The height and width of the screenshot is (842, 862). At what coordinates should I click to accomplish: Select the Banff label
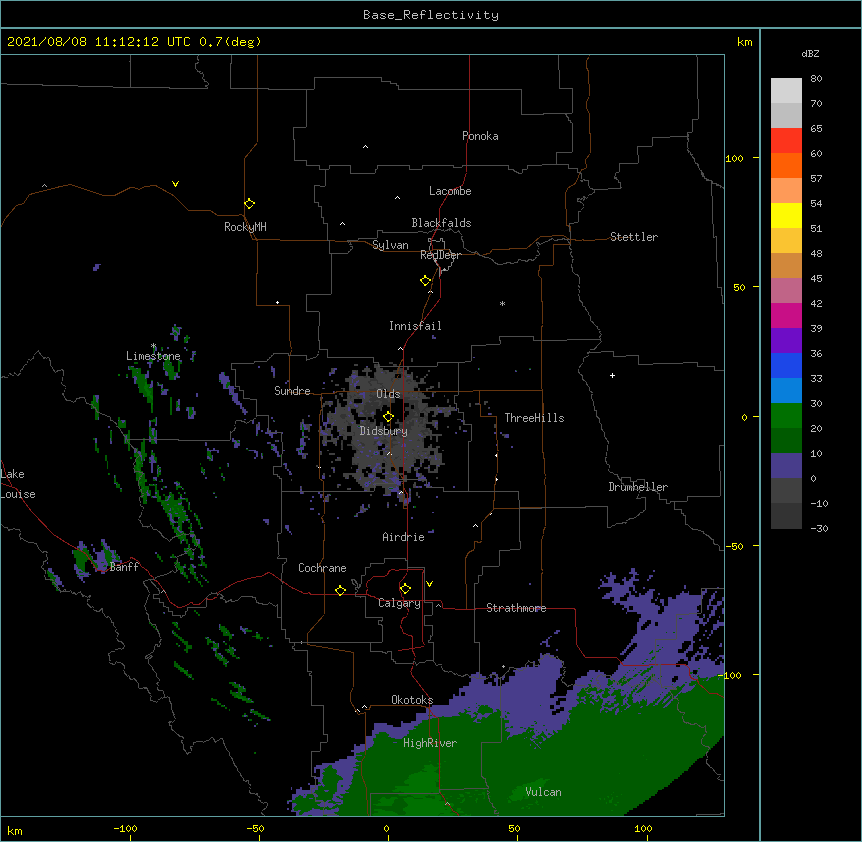(x=124, y=567)
